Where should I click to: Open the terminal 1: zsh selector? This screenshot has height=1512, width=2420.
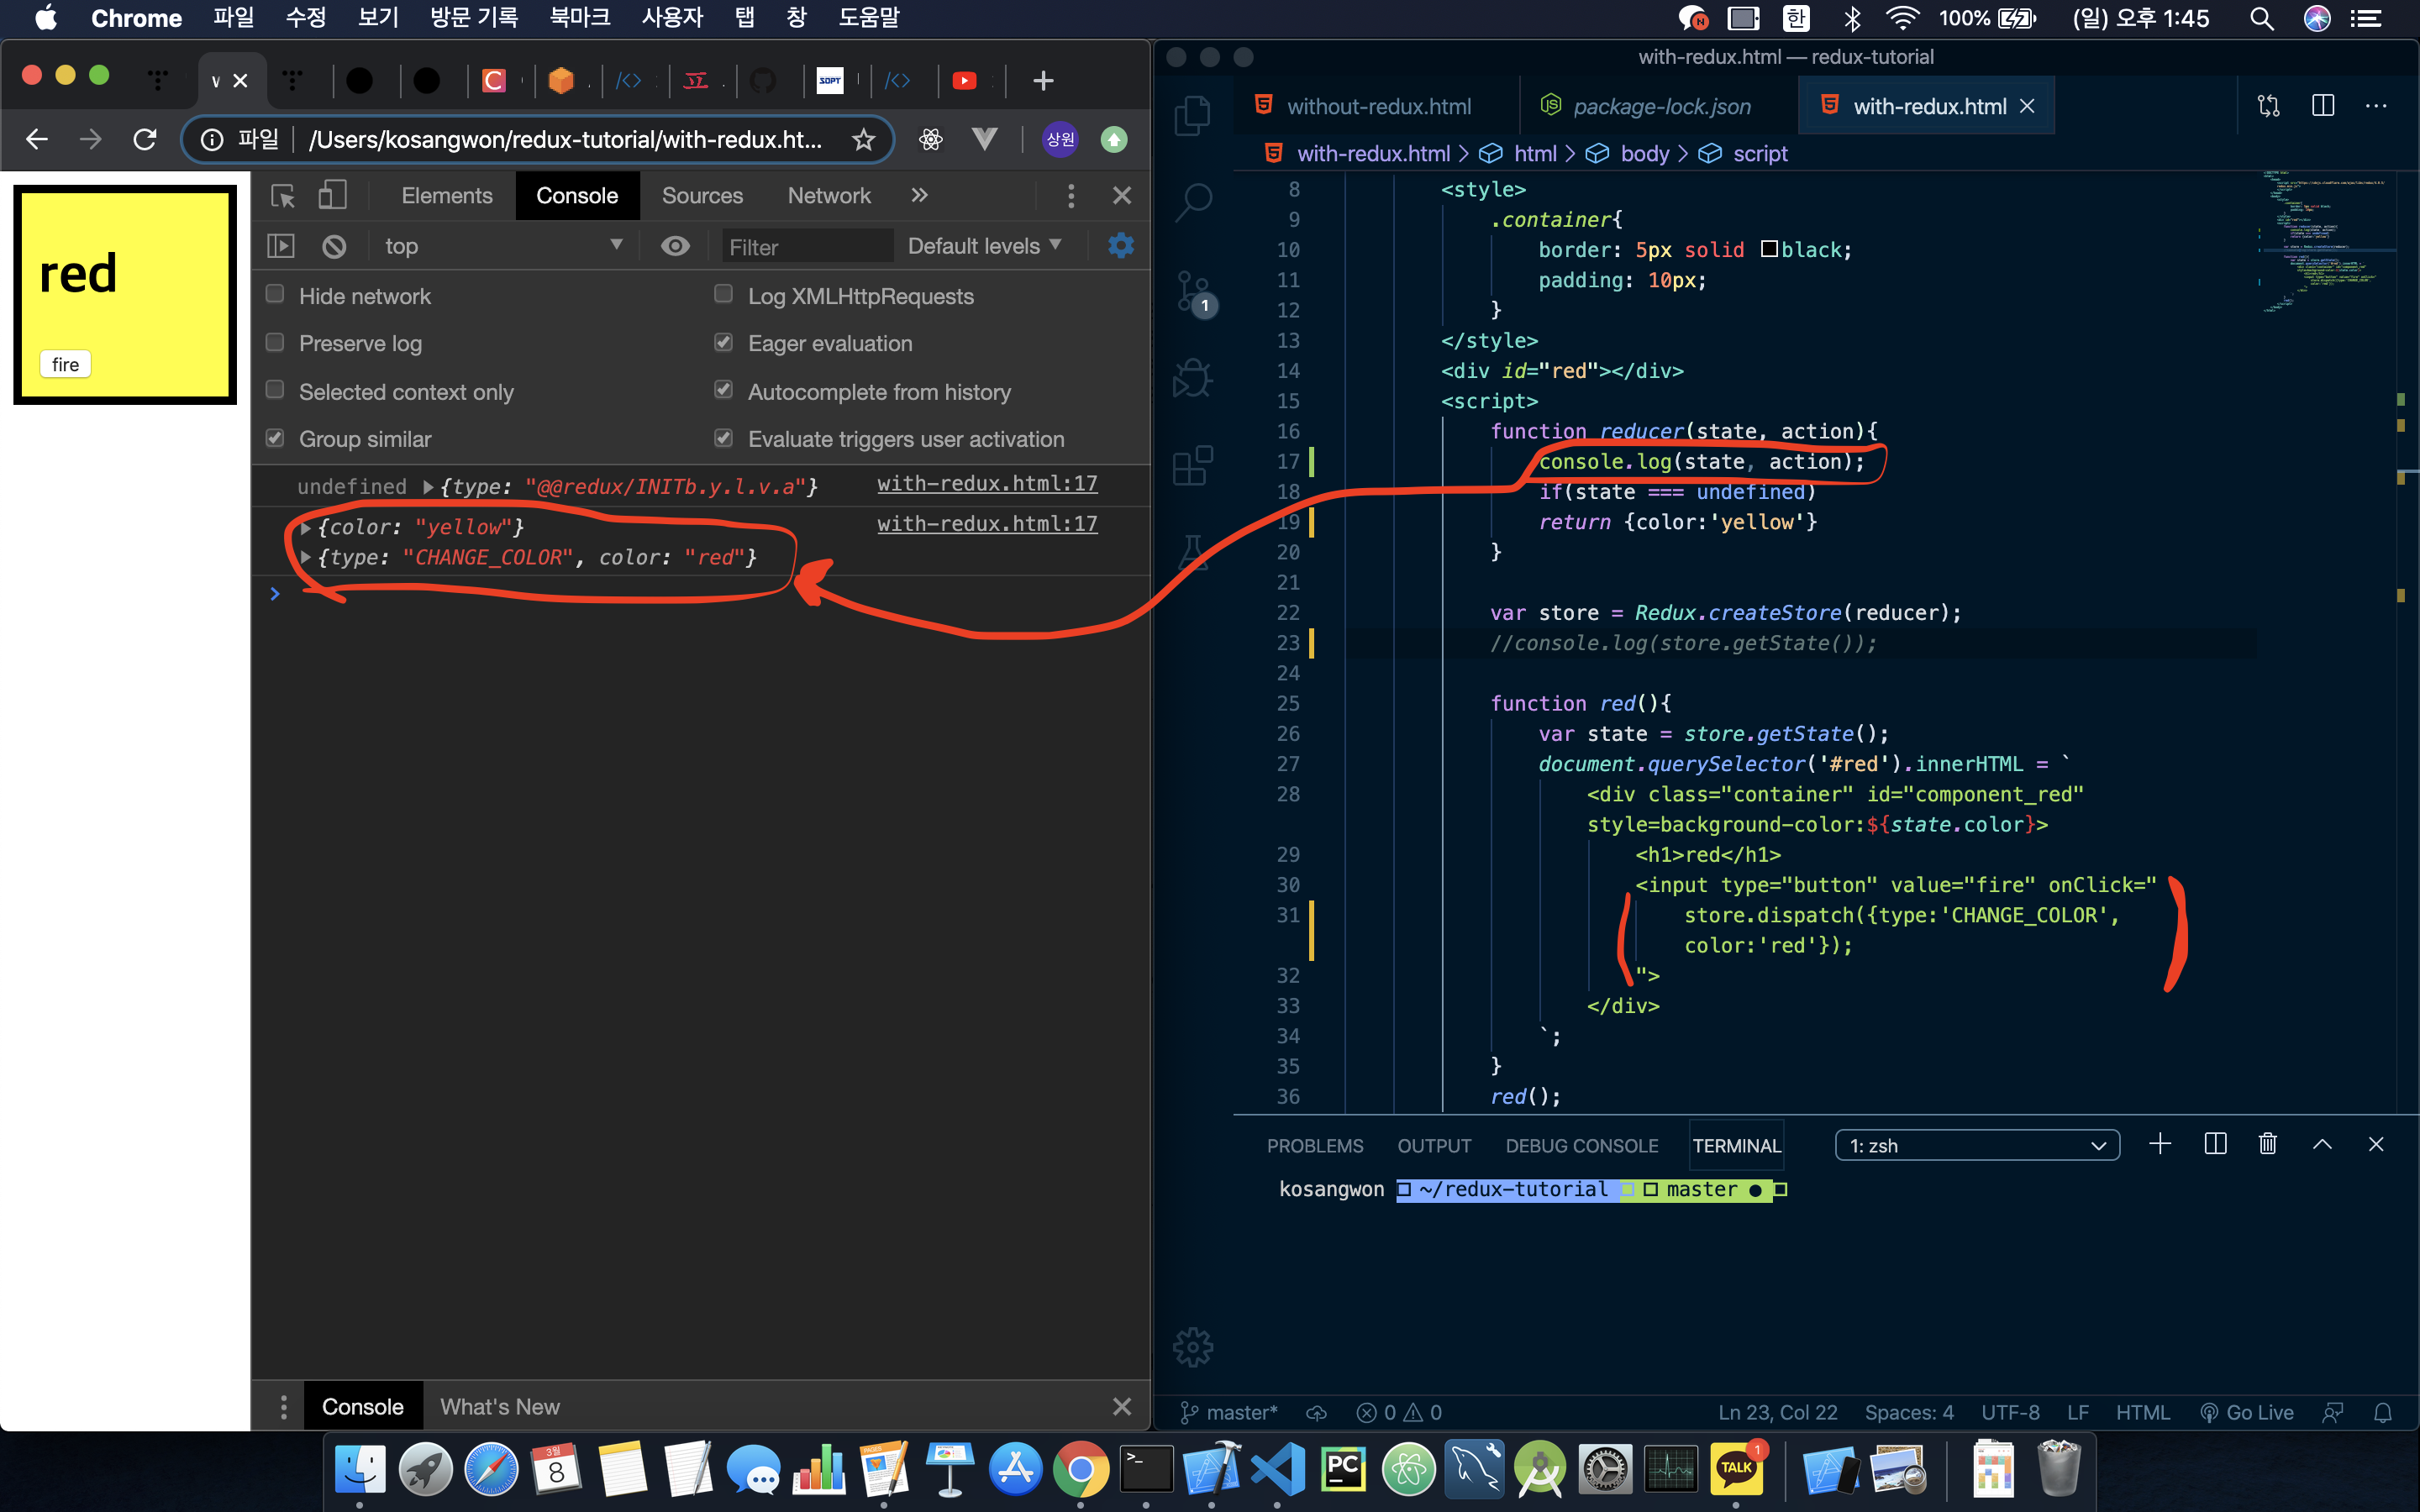pyautogui.click(x=1976, y=1145)
